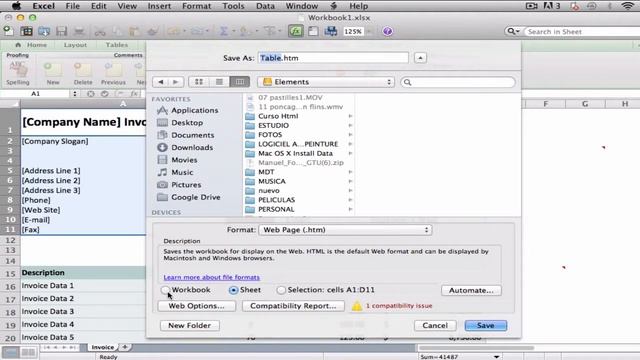Expand the Curso Html folder arrow

pyautogui.click(x=350, y=116)
